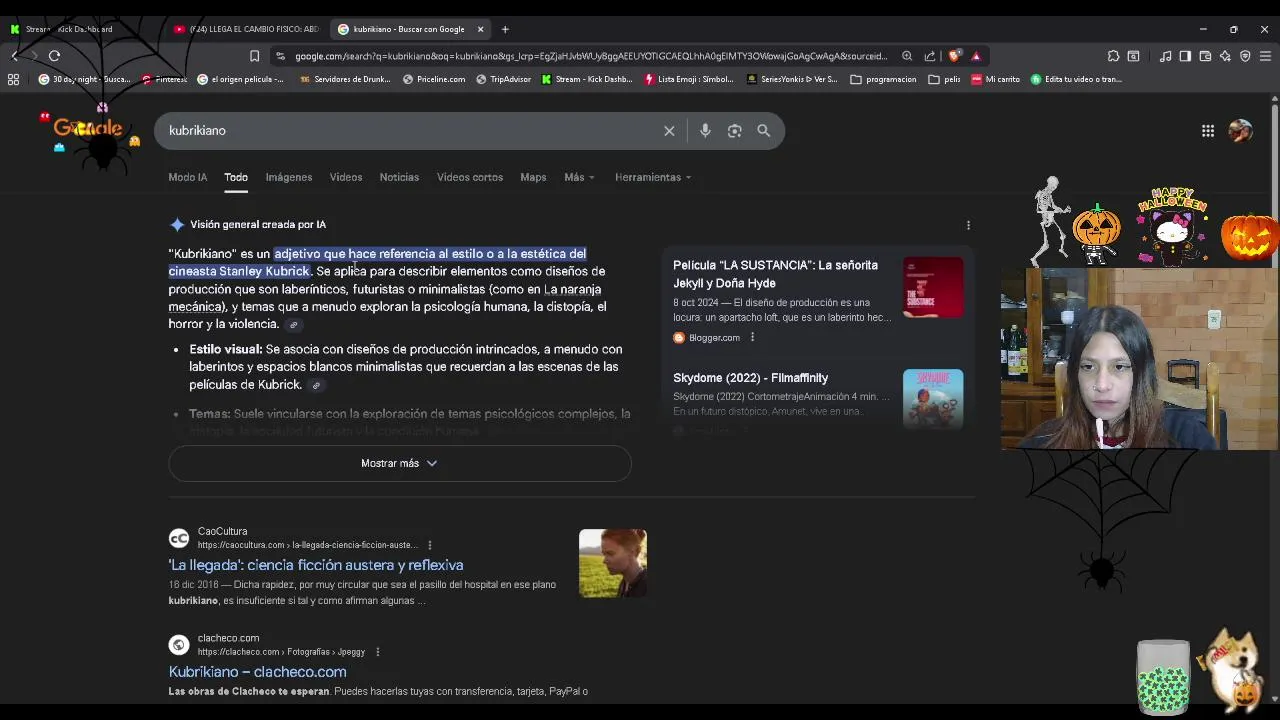Open three-dot menu next to Blogger.com source
1280x720 pixels.
(752, 338)
